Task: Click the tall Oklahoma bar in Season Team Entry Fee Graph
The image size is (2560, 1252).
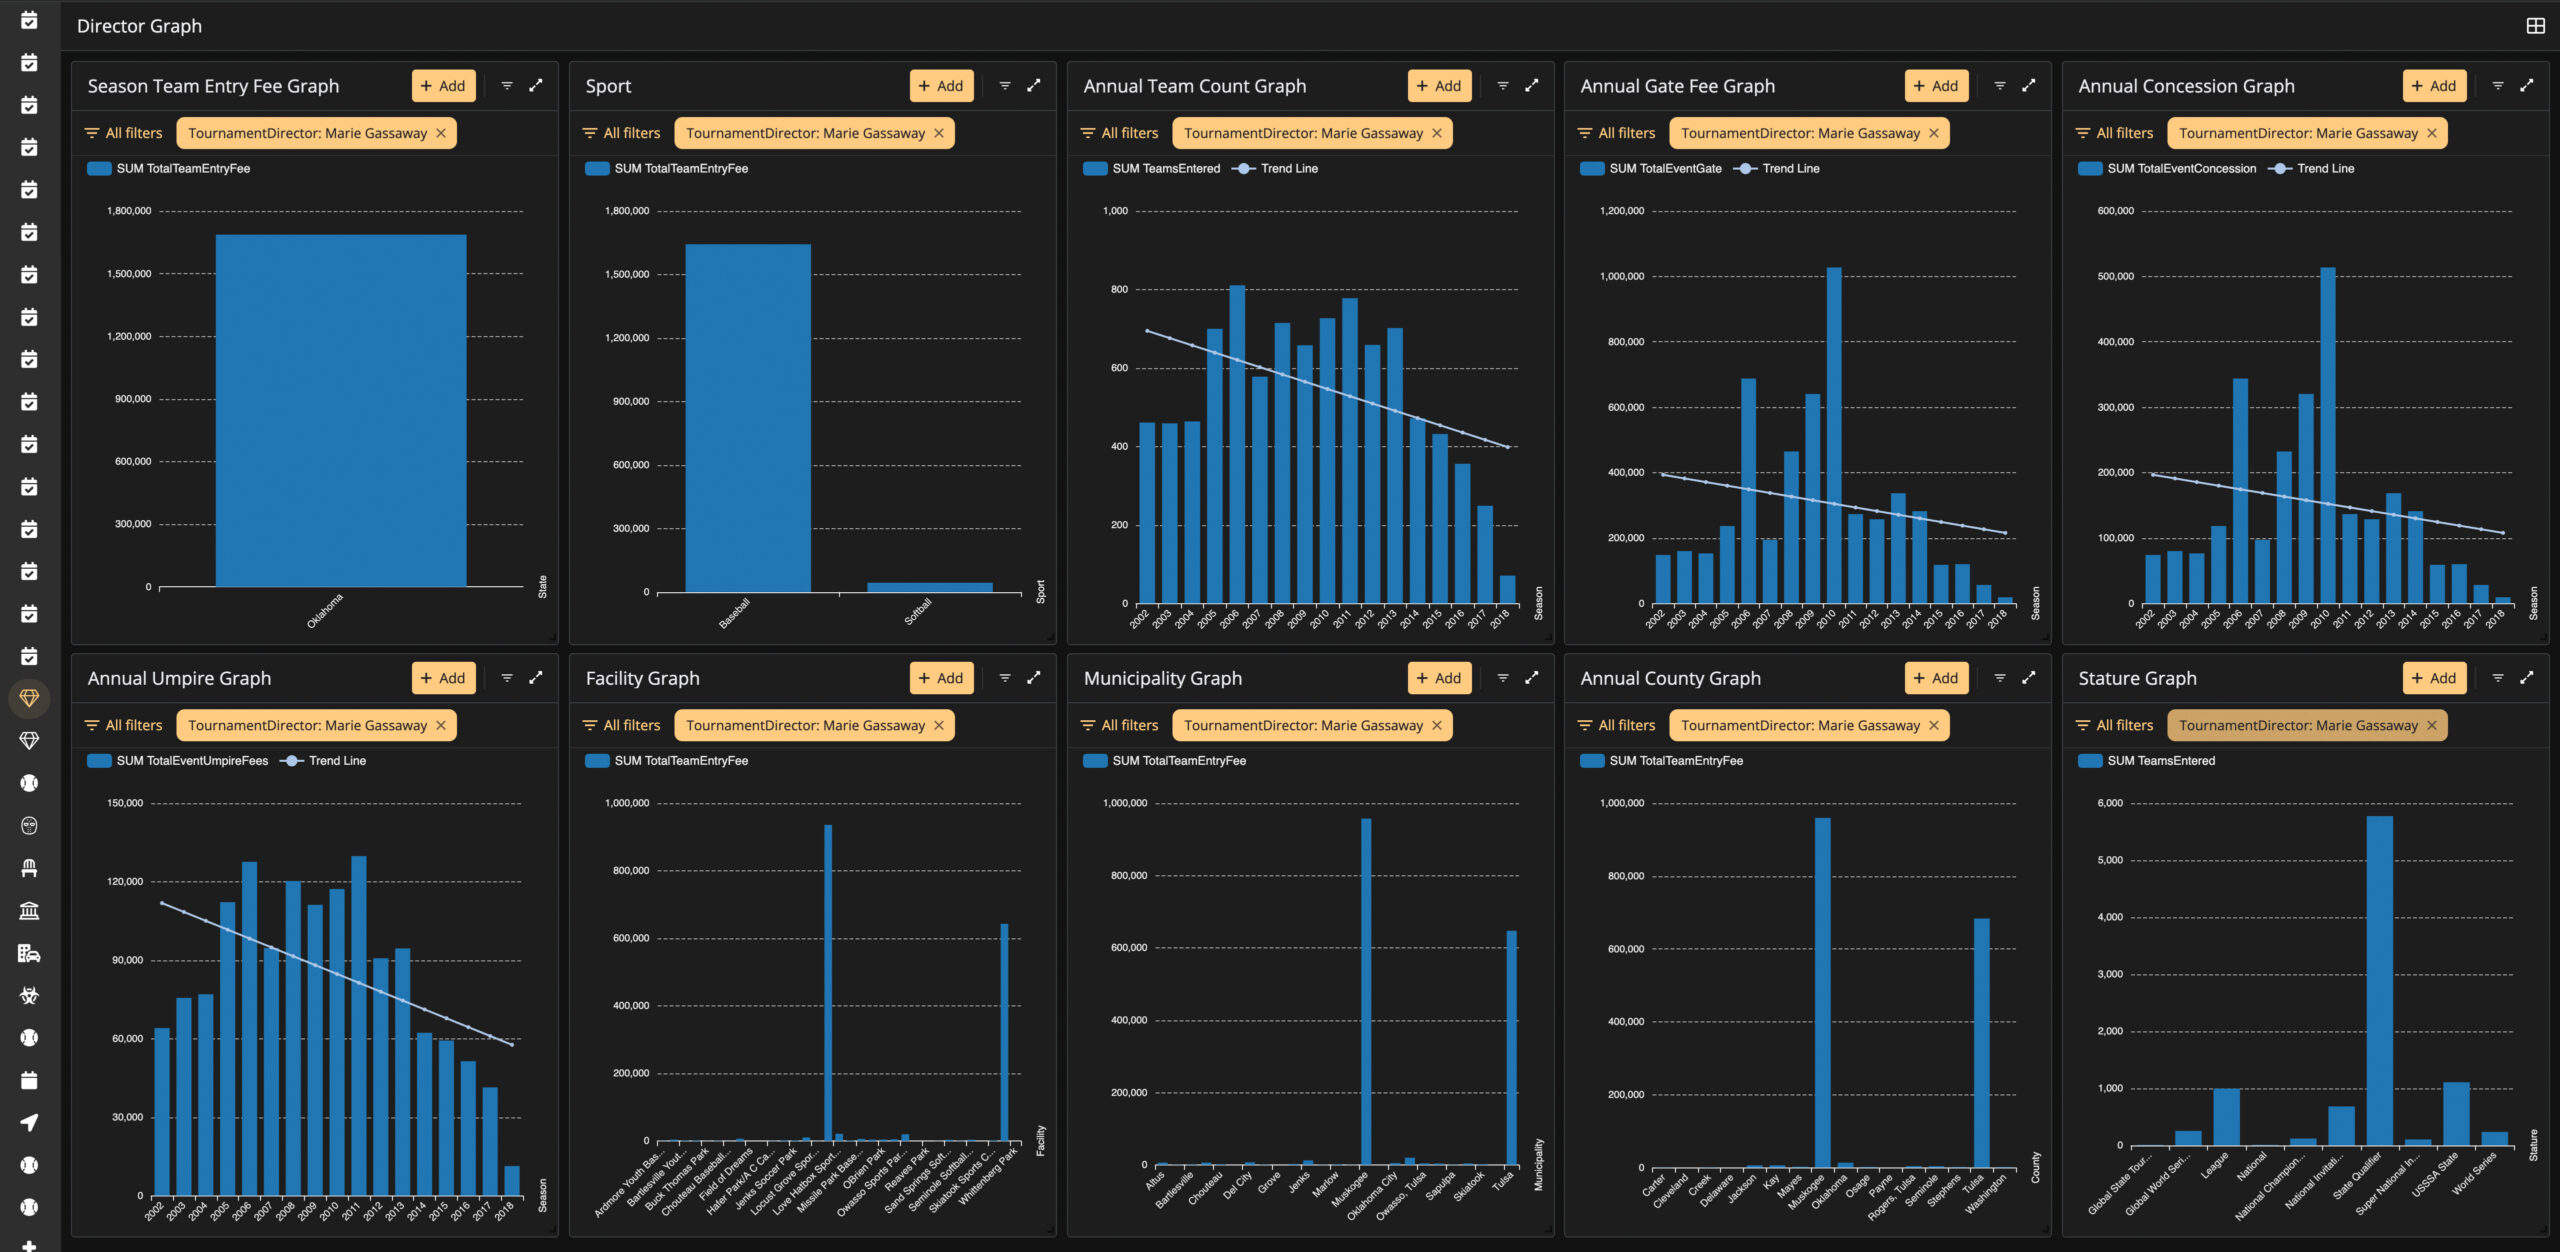Action: click(x=341, y=410)
